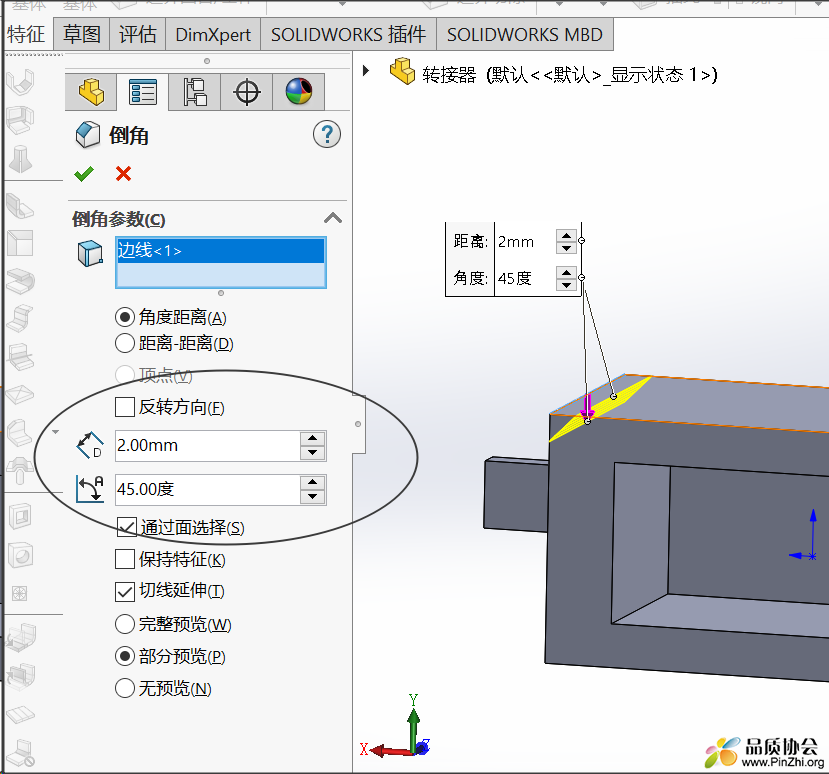Screen dimensions: 829x774
Task: Click the callout 角度 45度 field
Action: [526, 278]
